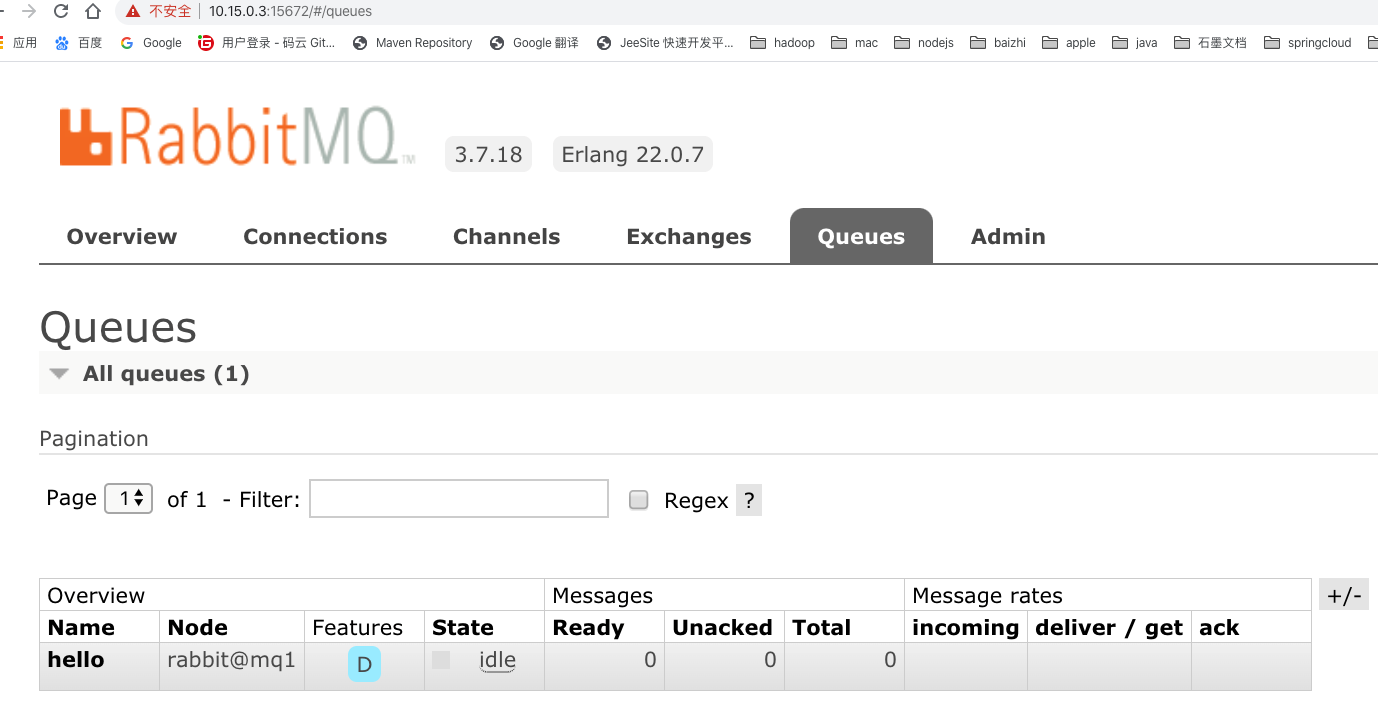The image size is (1378, 707).
Task: Click the rabbit@mq1 node cell
Action: pyautogui.click(x=231, y=660)
